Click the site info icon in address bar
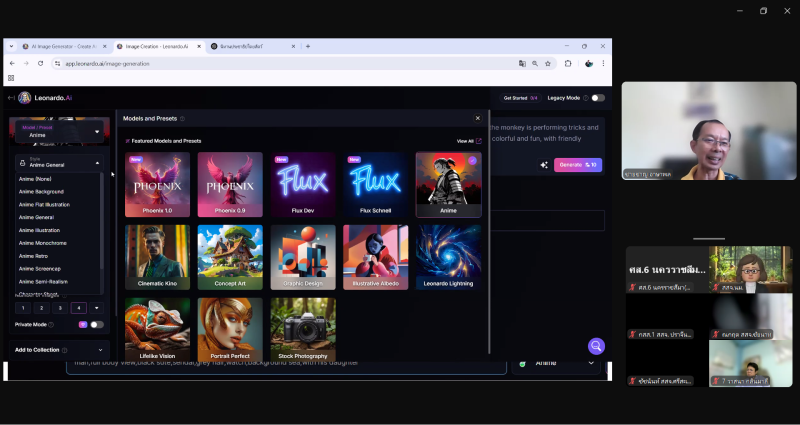800x425 pixels. click(x=58, y=64)
